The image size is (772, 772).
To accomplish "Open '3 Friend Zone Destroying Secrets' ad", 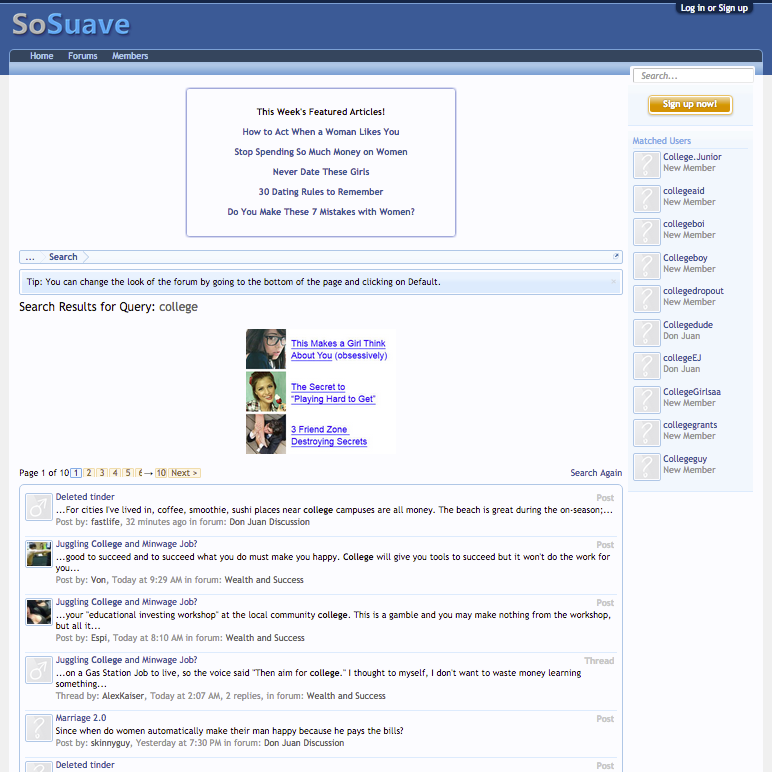I will [x=329, y=435].
